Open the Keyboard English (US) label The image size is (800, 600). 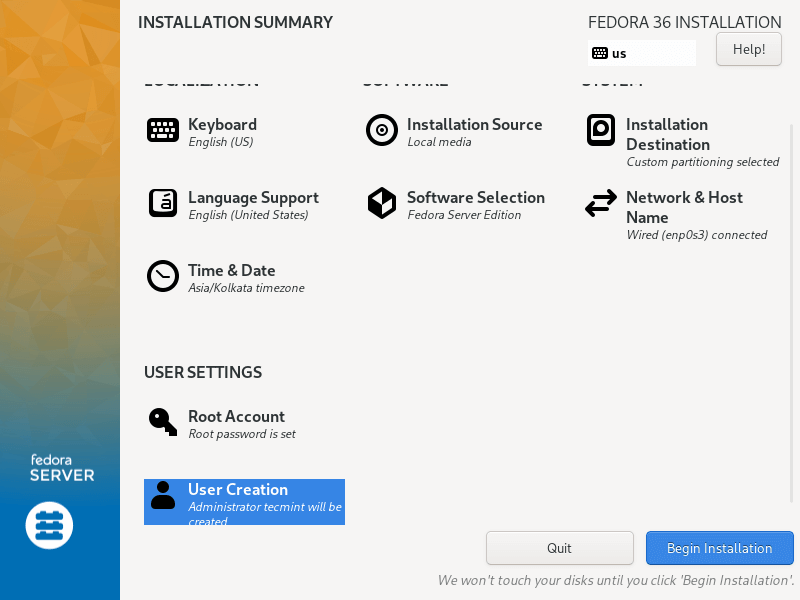[221, 142]
